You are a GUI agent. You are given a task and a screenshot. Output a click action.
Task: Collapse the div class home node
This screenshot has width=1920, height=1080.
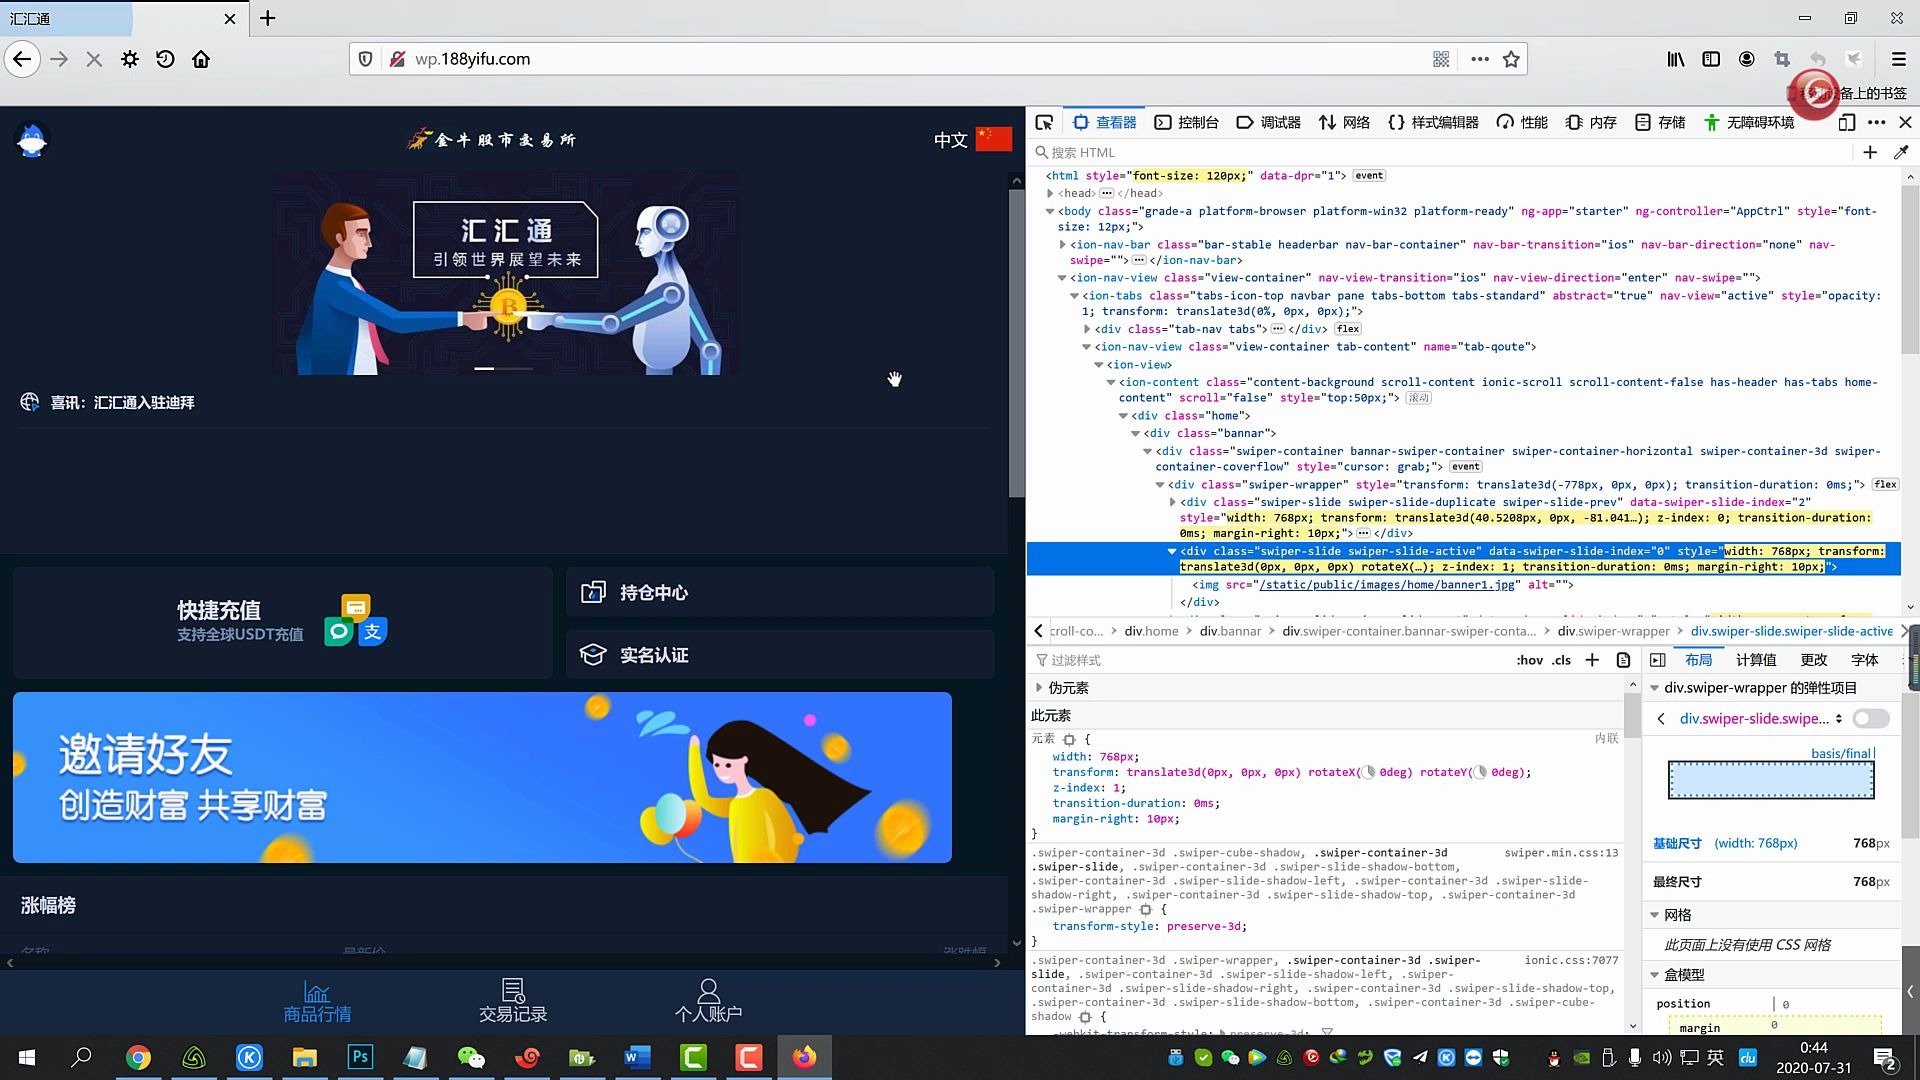[1124, 416]
